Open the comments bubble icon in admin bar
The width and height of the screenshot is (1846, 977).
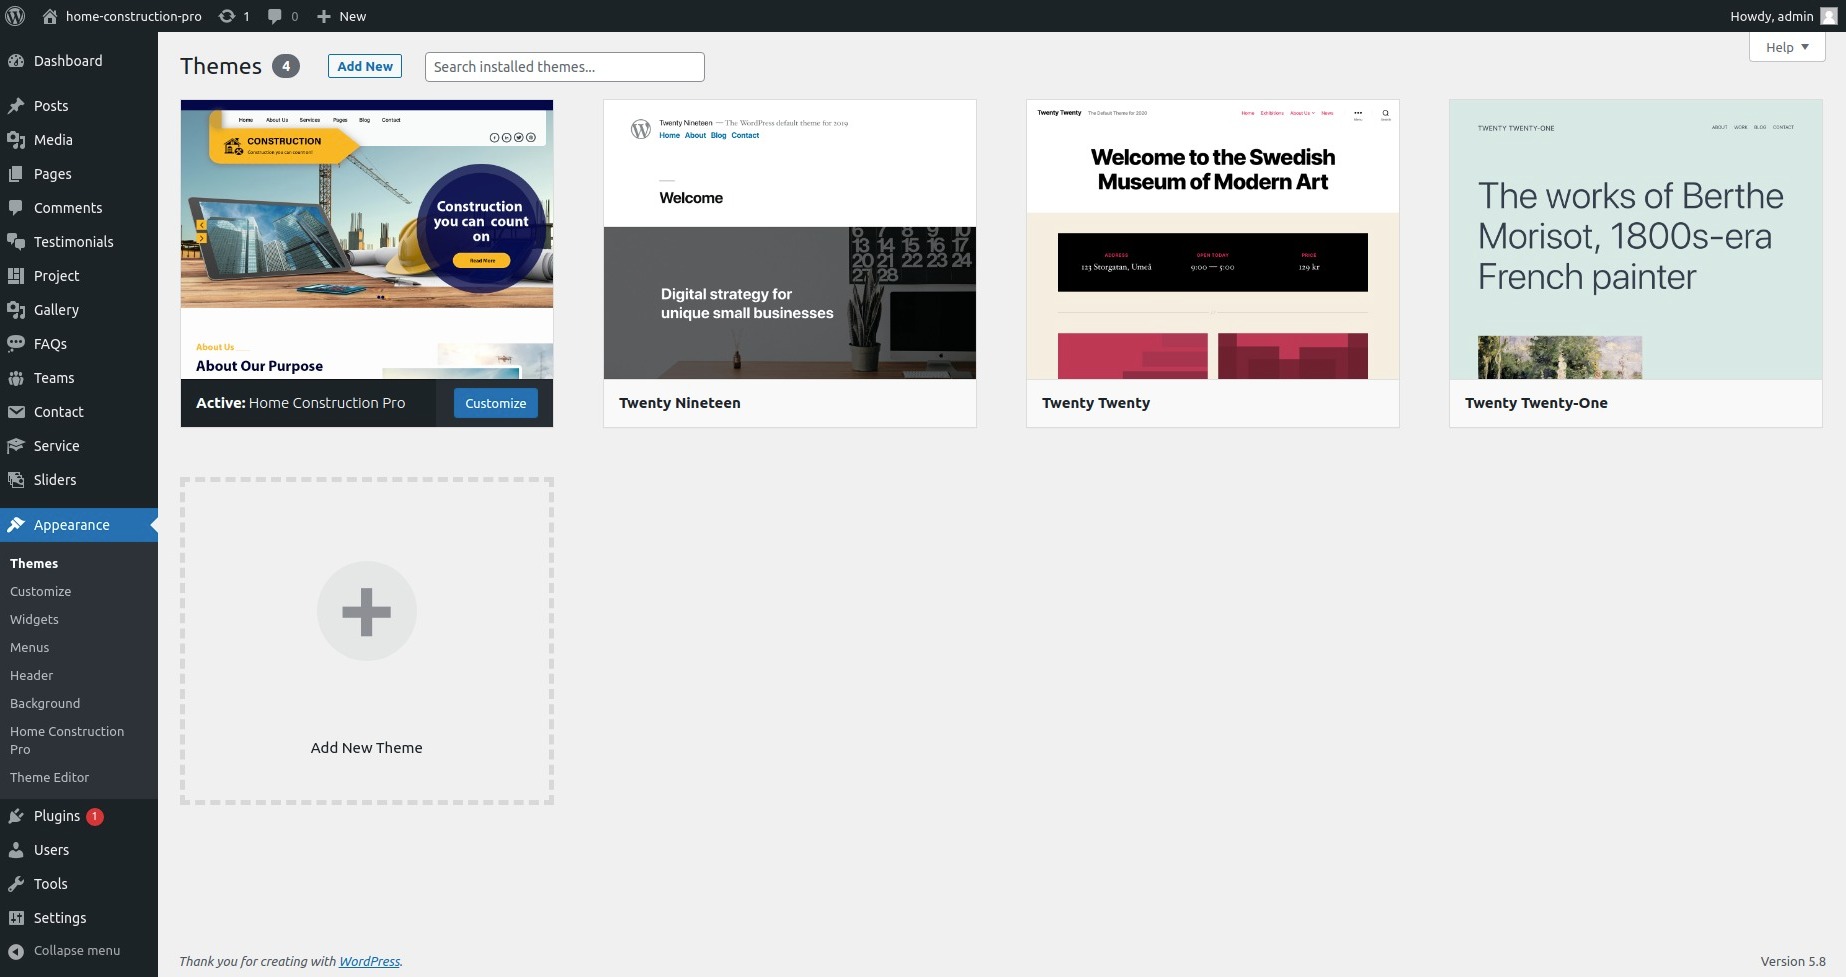(275, 16)
